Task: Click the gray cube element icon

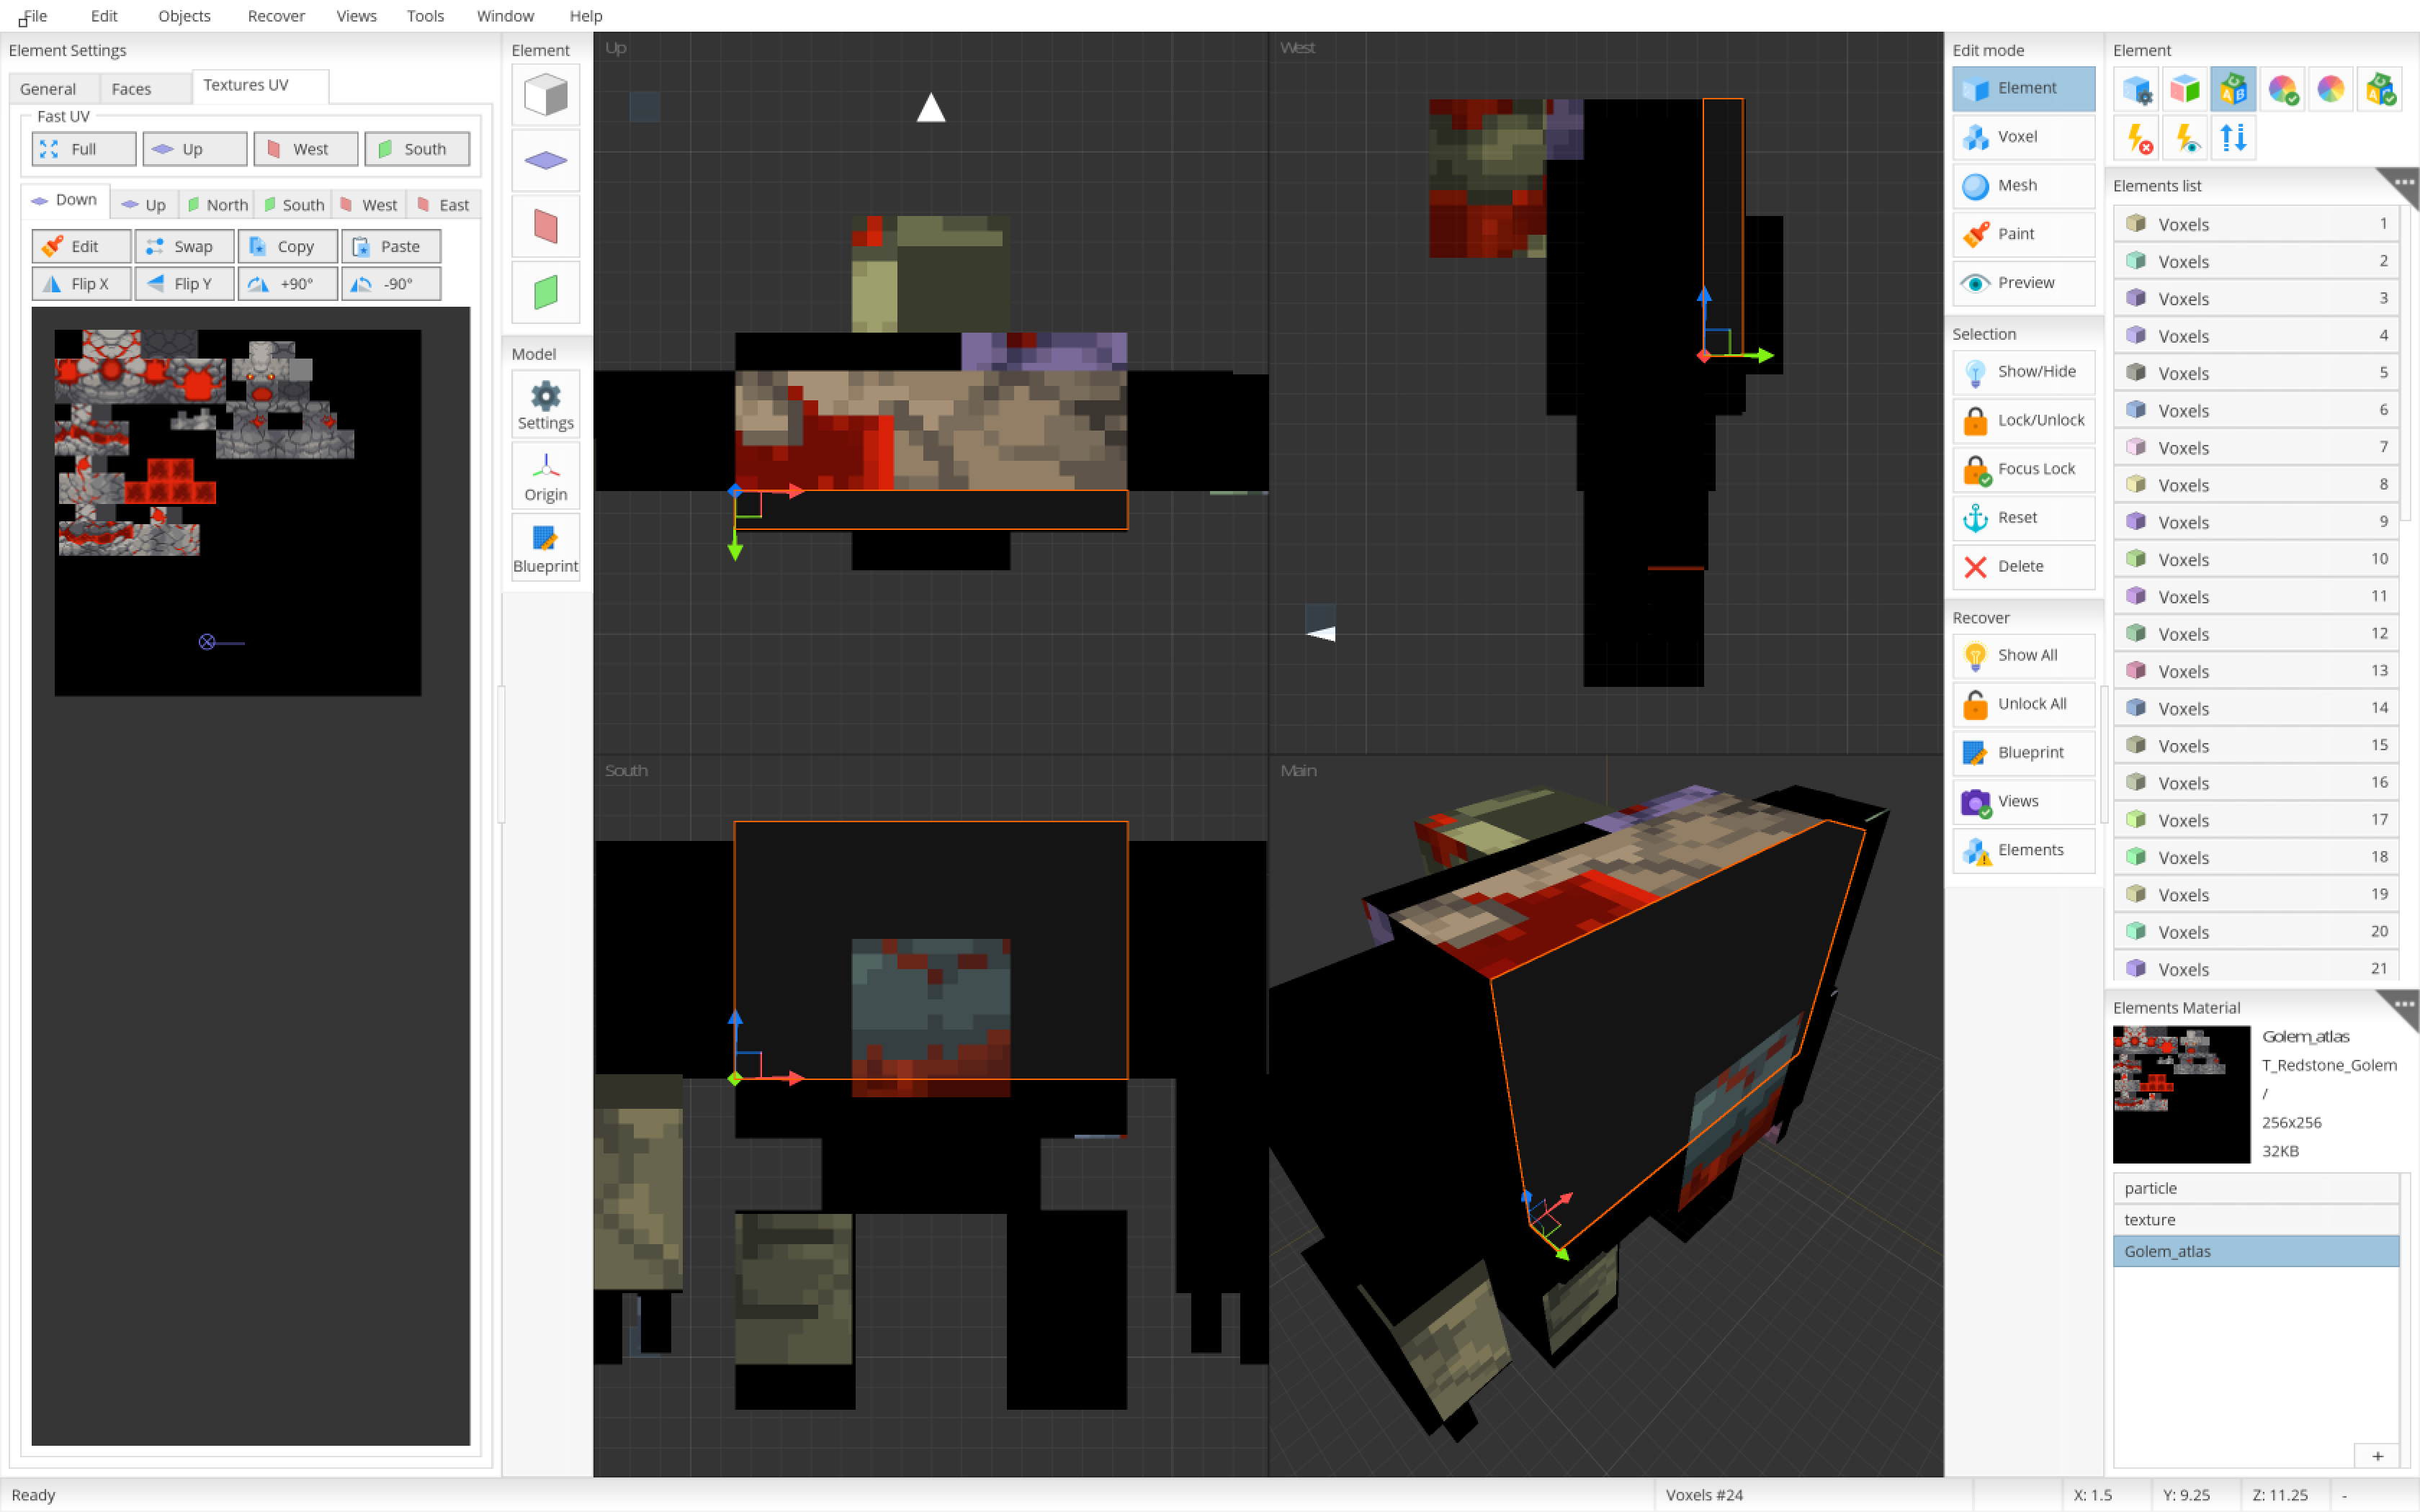Action: (545, 95)
